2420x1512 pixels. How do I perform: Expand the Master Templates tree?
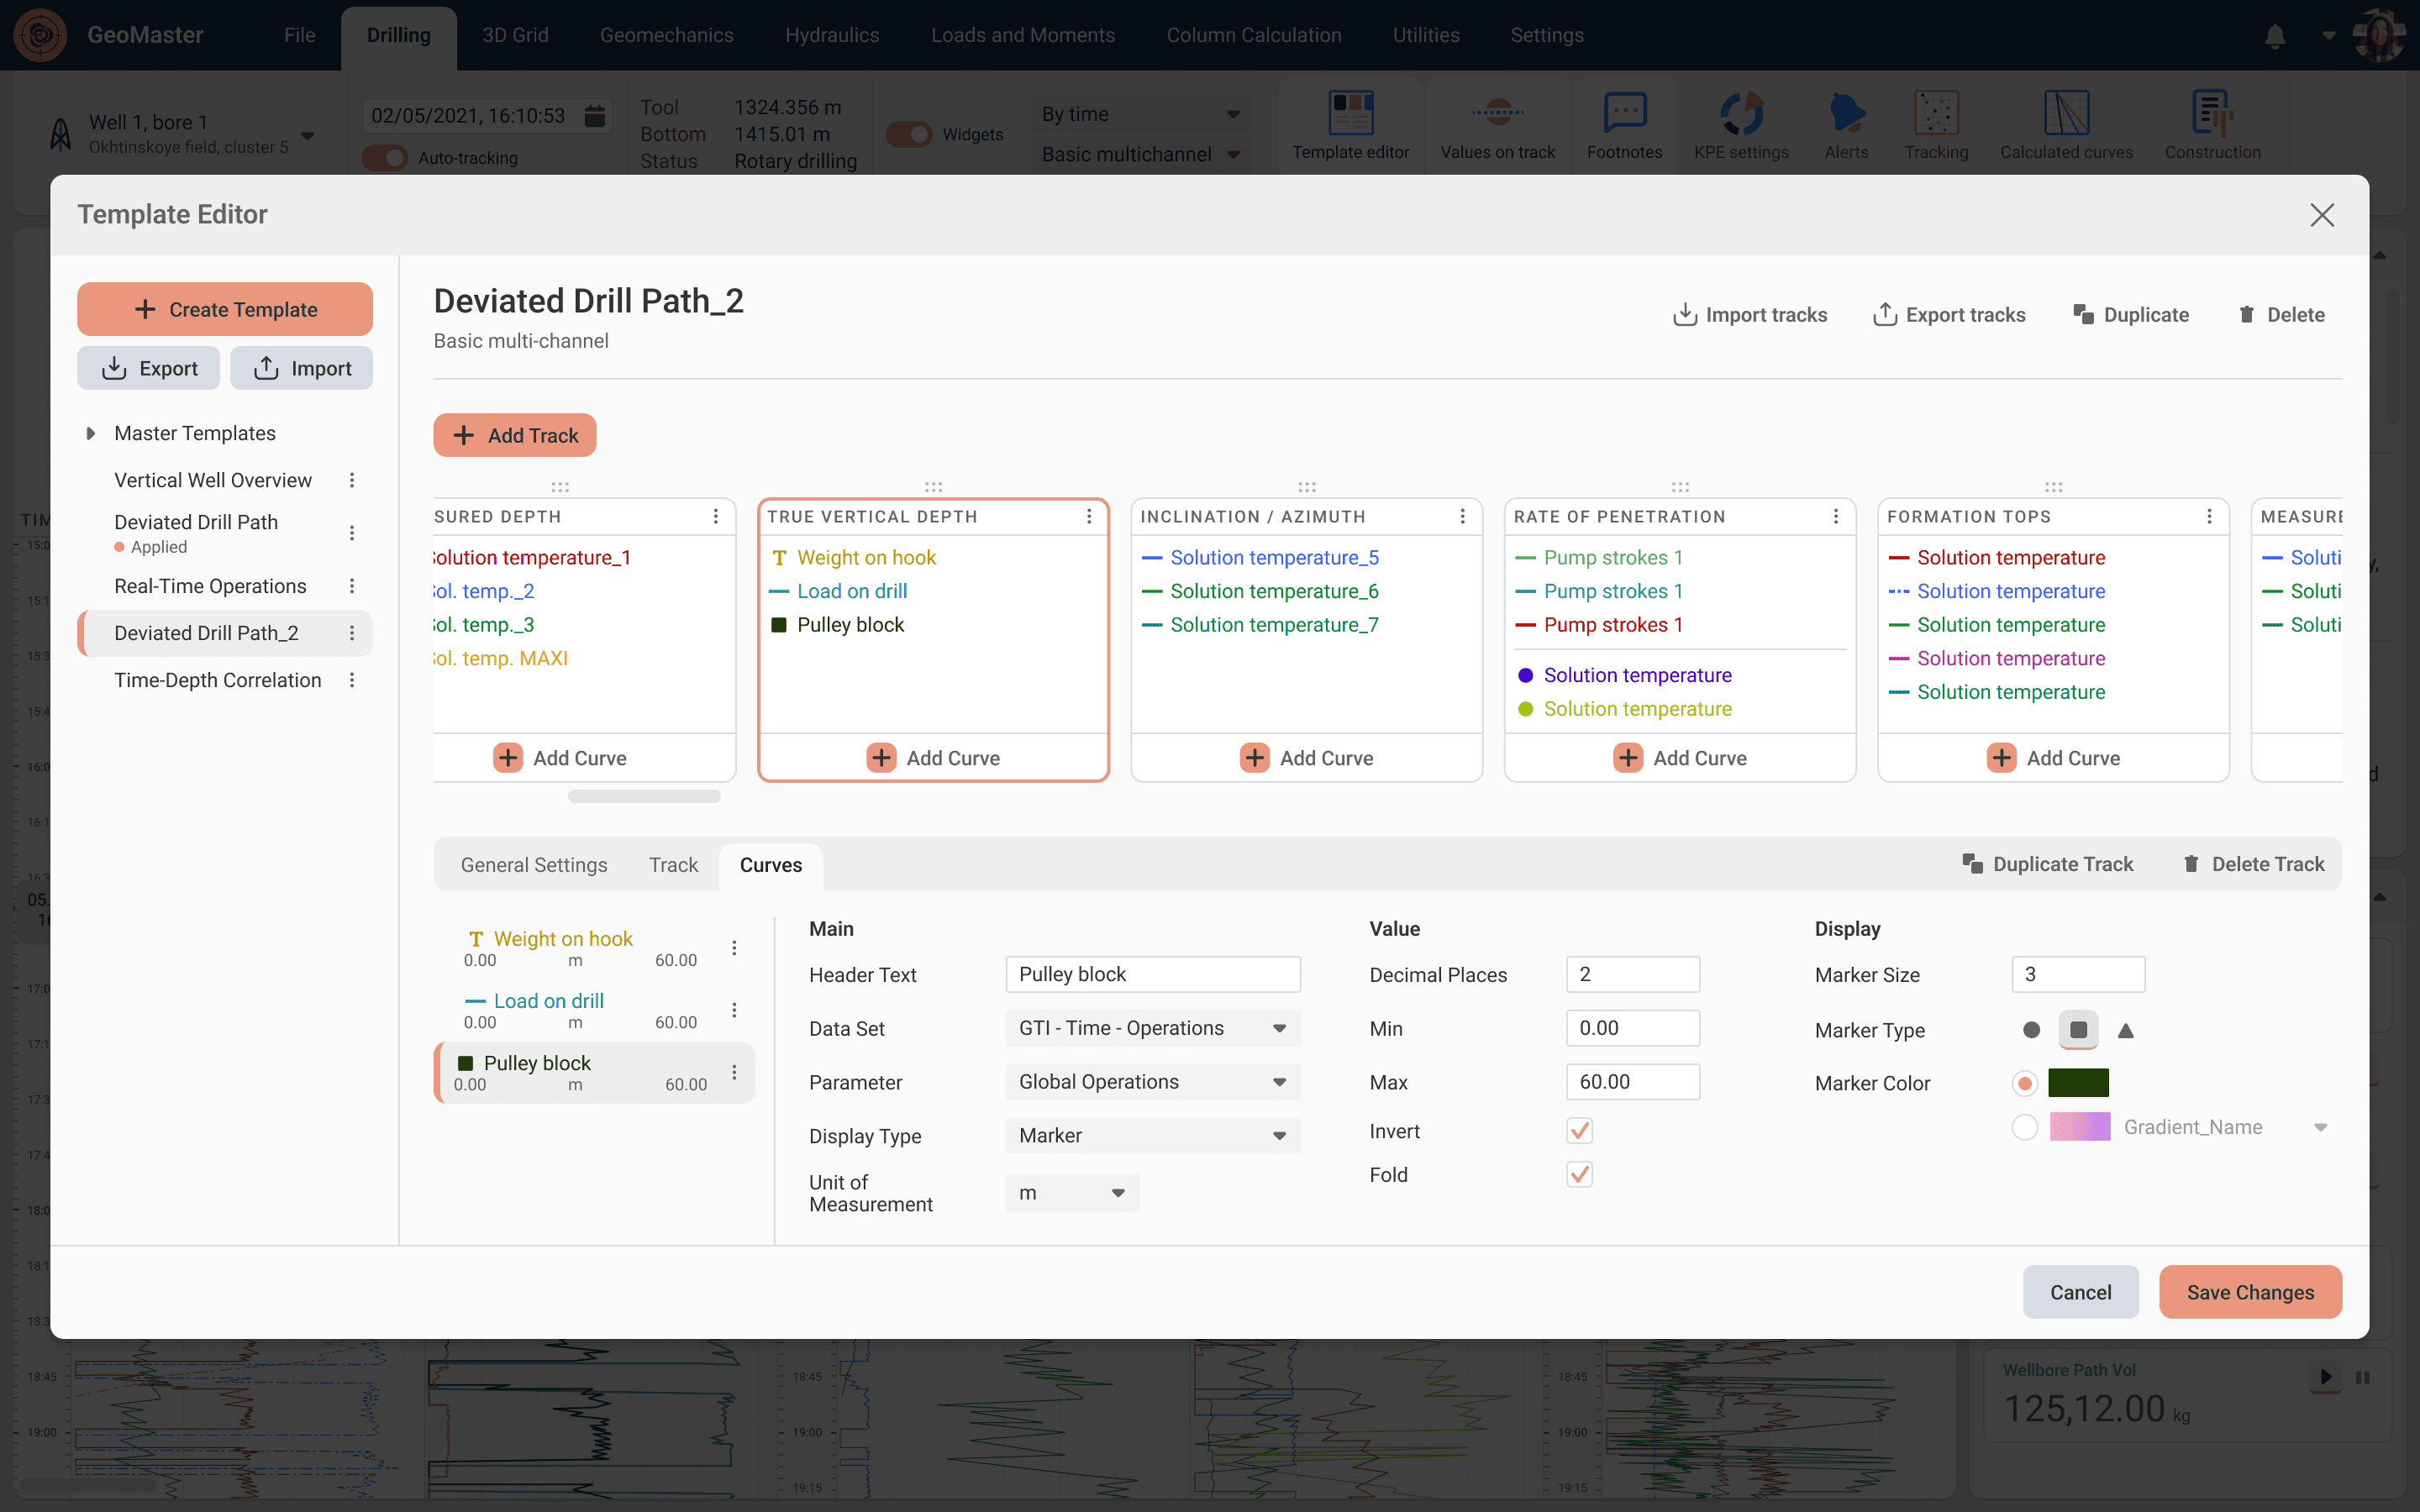point(90,433)
